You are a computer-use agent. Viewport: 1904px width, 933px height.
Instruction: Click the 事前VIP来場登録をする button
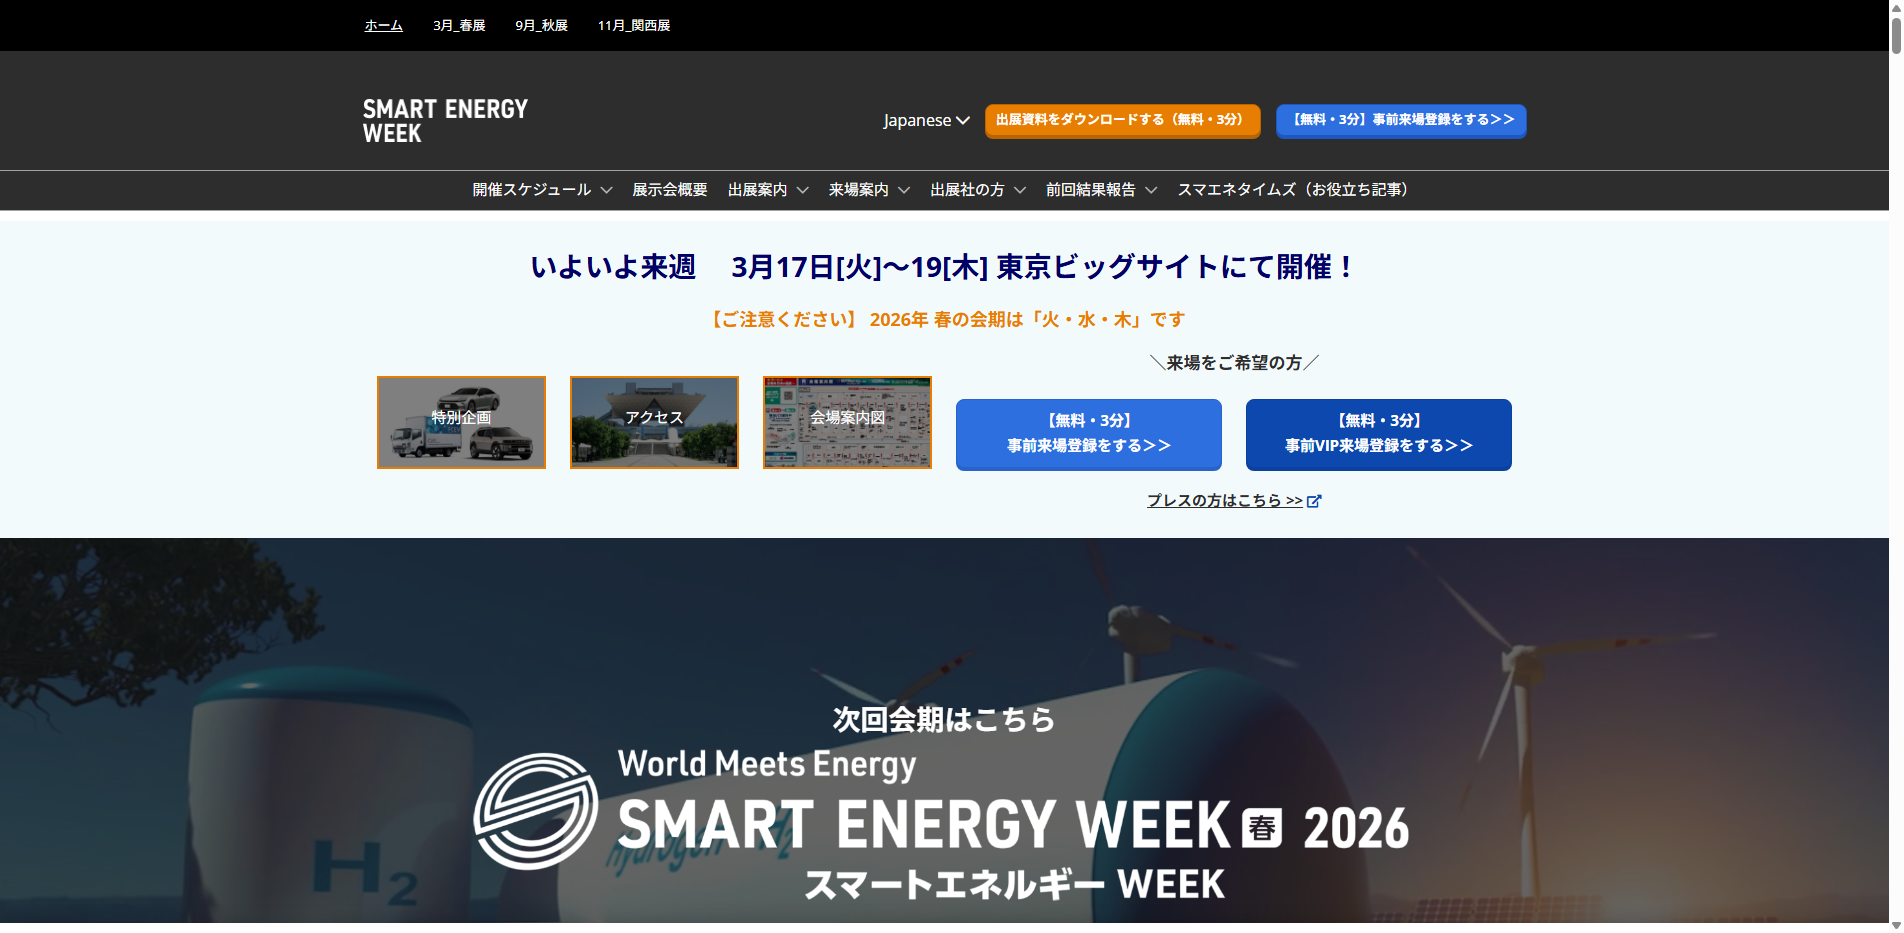point(1378,434)
